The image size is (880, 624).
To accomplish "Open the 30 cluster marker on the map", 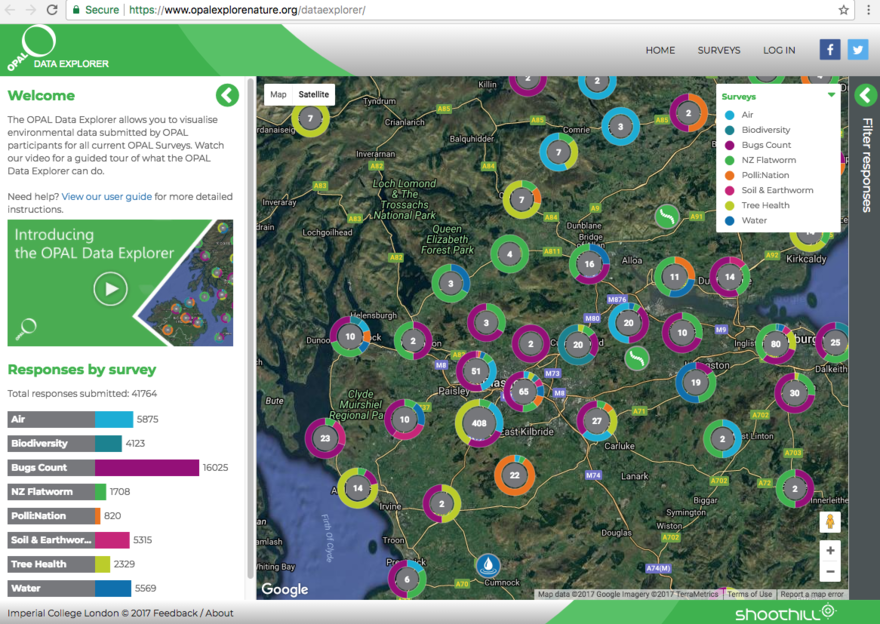I will (795, 393).
